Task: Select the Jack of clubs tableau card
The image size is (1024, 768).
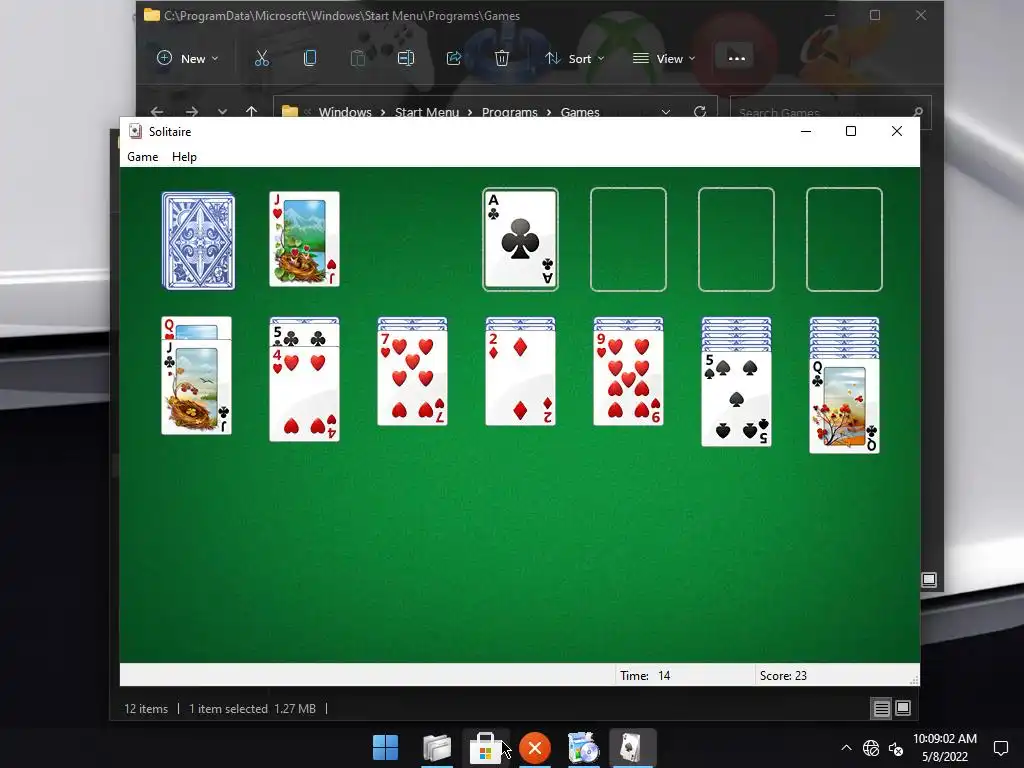Action: coord(197,387)
